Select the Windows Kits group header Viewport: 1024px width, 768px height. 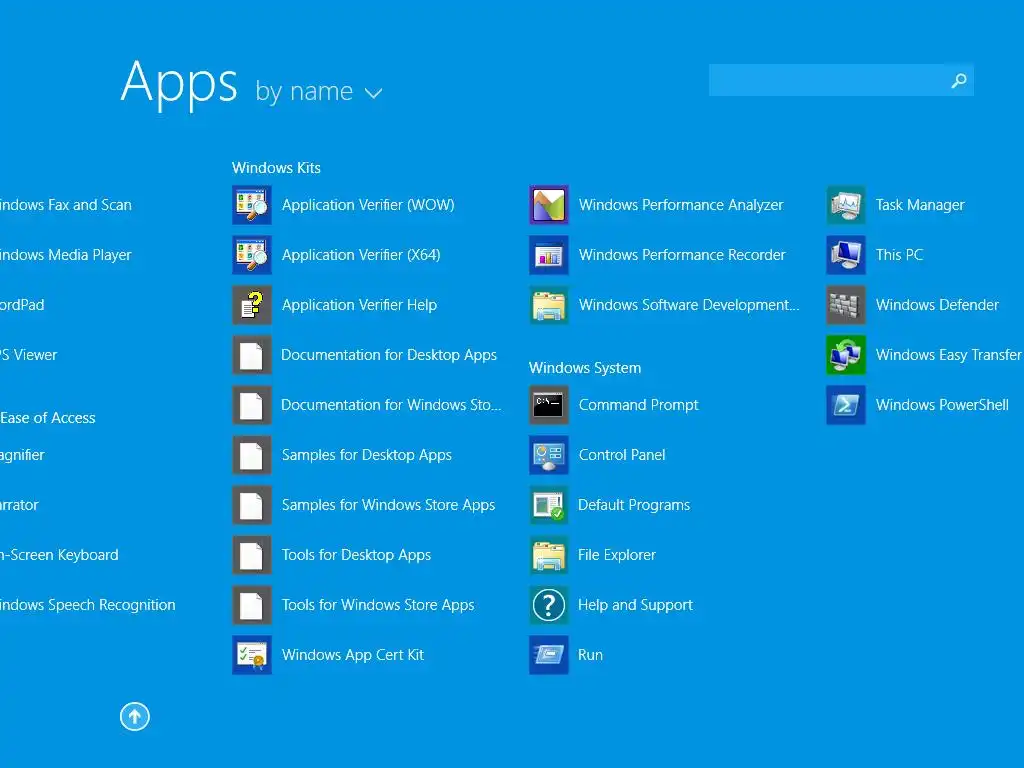click(276, 168)
